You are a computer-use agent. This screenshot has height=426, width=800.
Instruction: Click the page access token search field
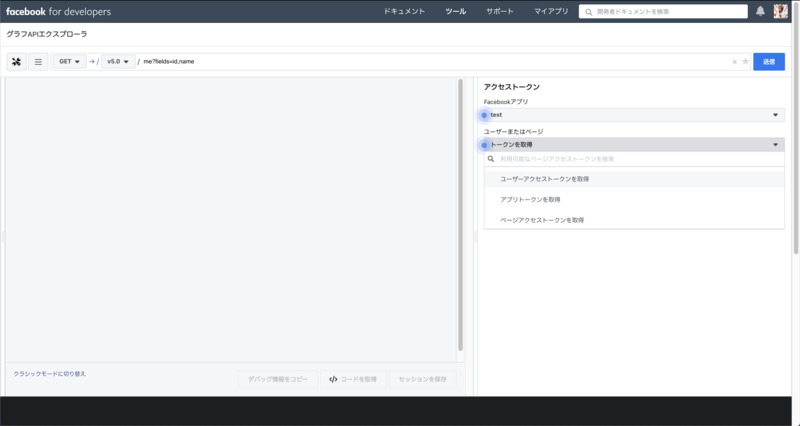(634, 159)
